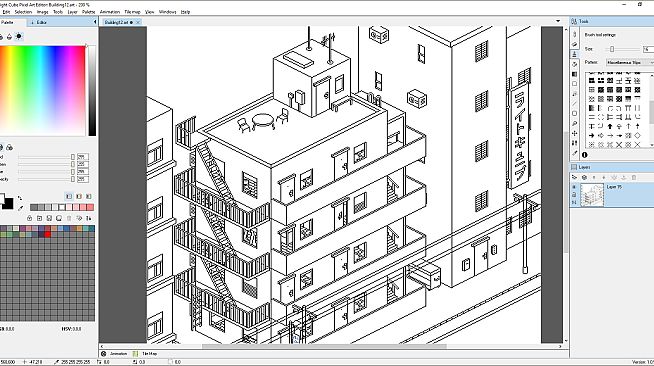Click the canvas horizontal scrollbar
Screen dimensions: 654x366
pos(324,346)
